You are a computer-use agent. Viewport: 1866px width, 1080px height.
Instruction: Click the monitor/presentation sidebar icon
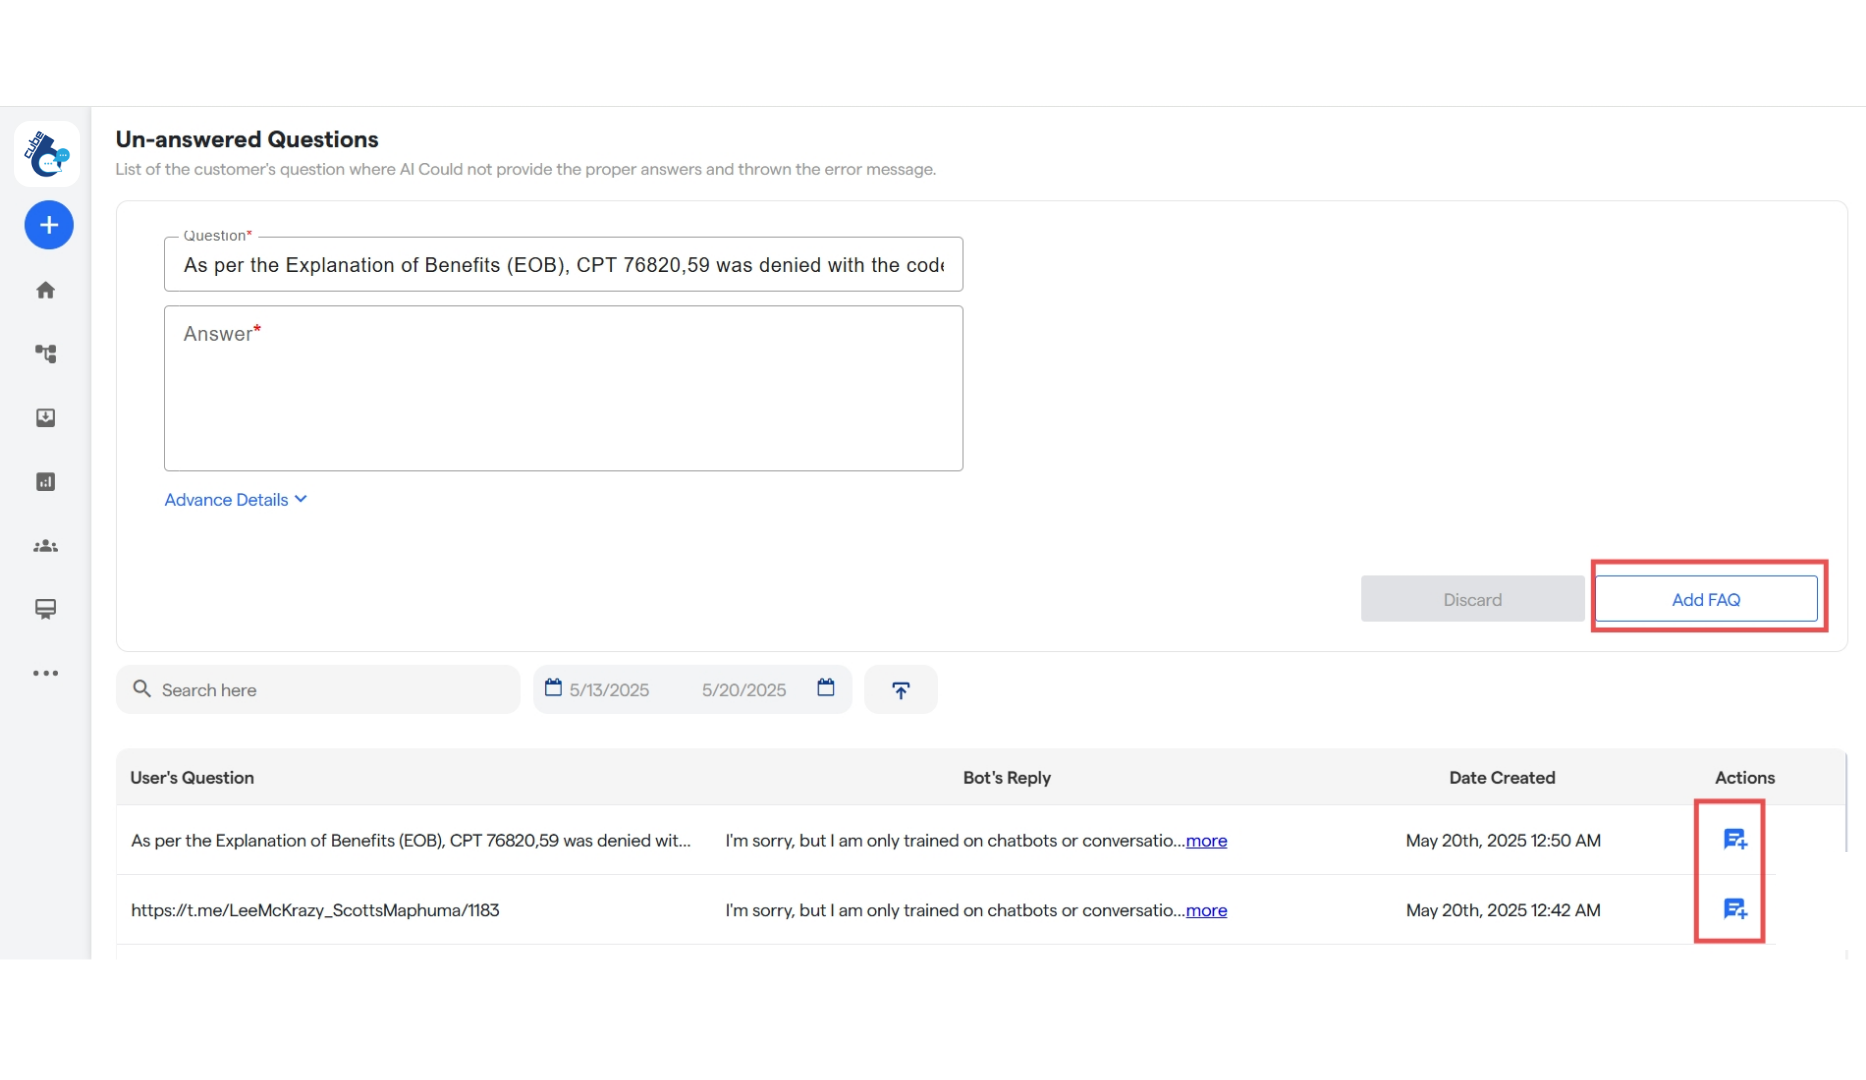[x=45, y=609]
